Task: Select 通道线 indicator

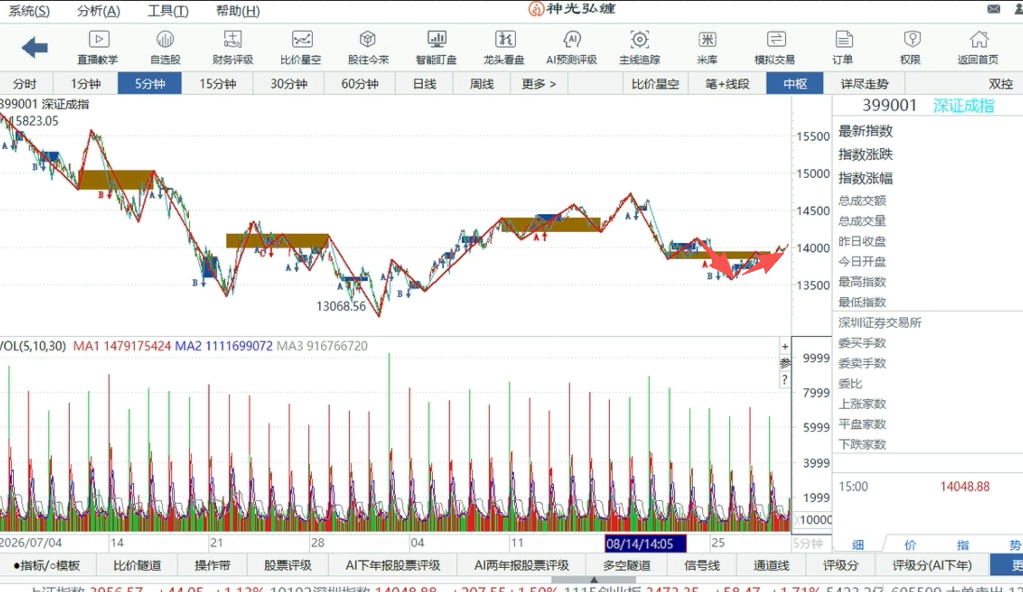Action: pyautogui.click(x=771, y=565)
